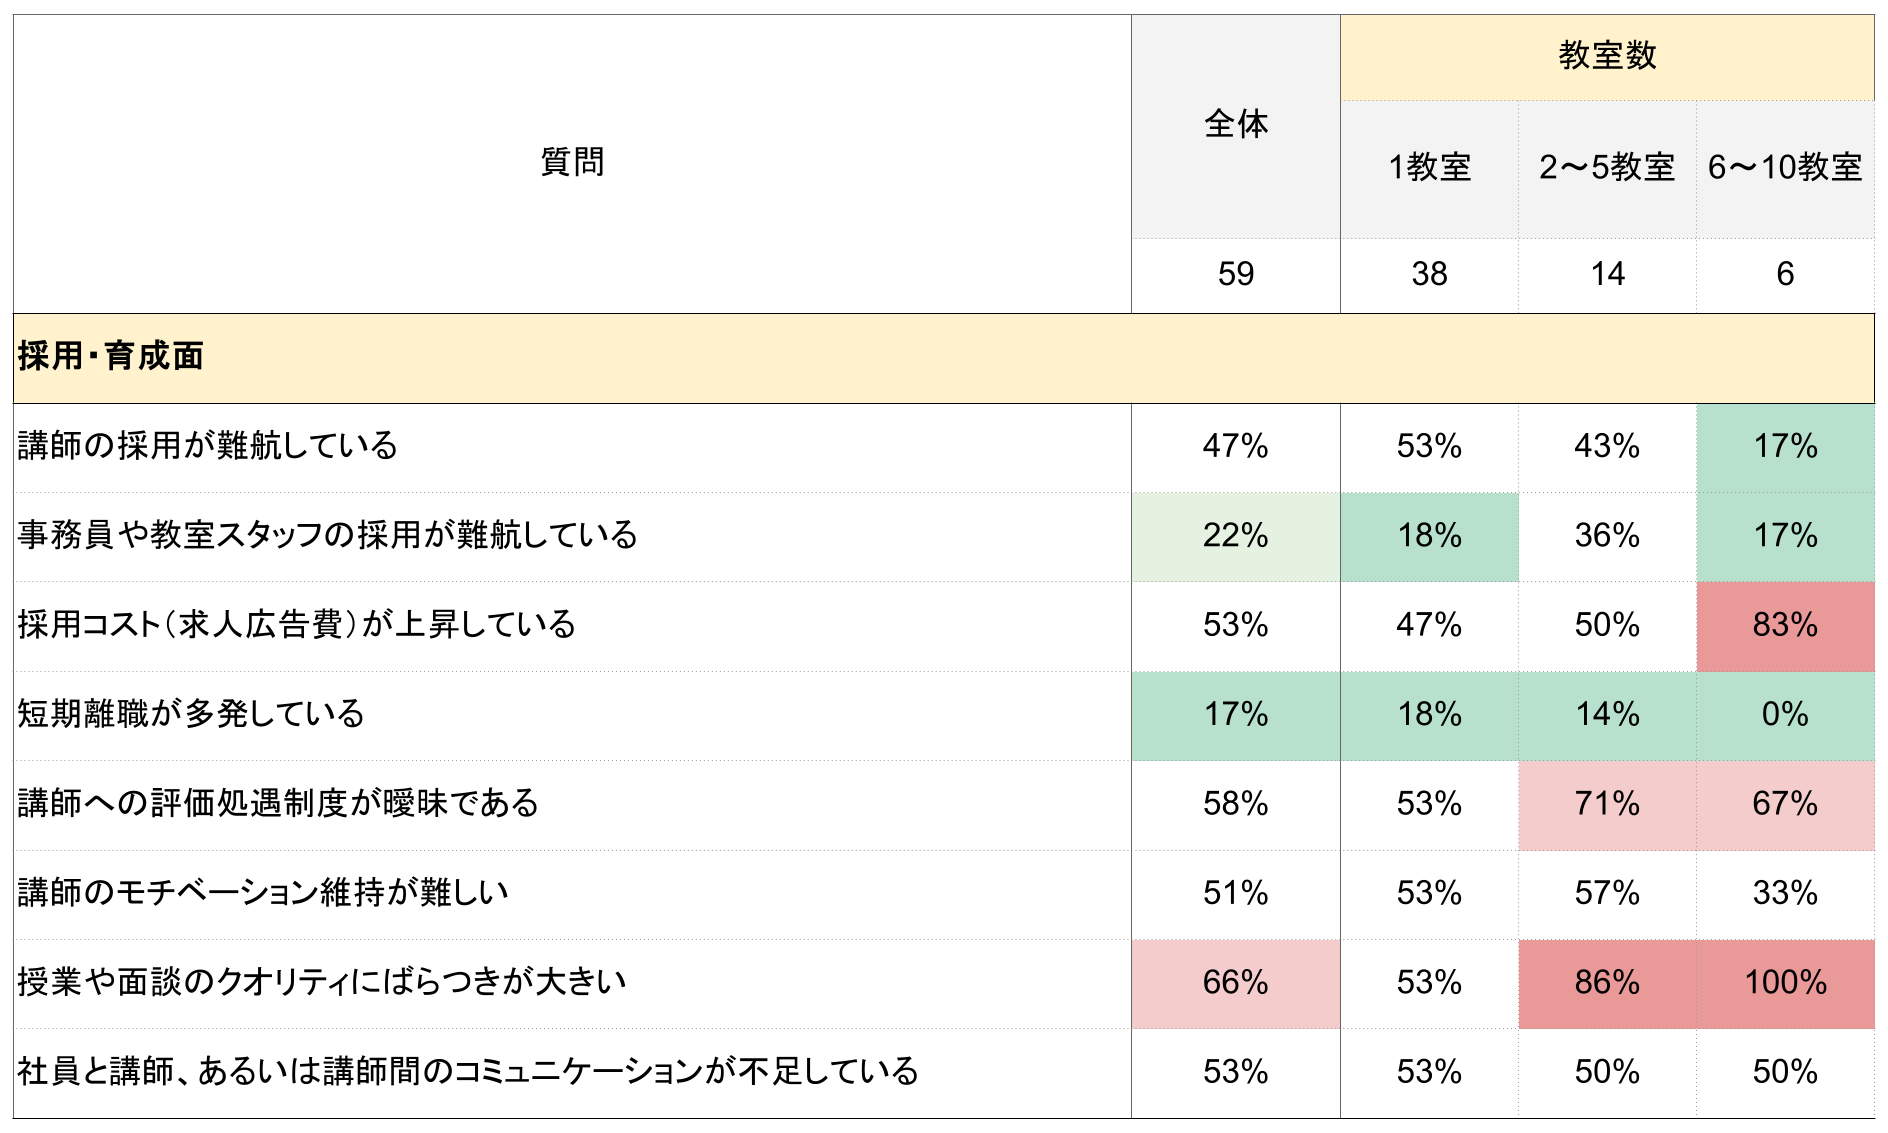Image resolution: width=1888 pixels, height=1133 pixels.
Task: Click the red 100% cell
Action: 1784,983
